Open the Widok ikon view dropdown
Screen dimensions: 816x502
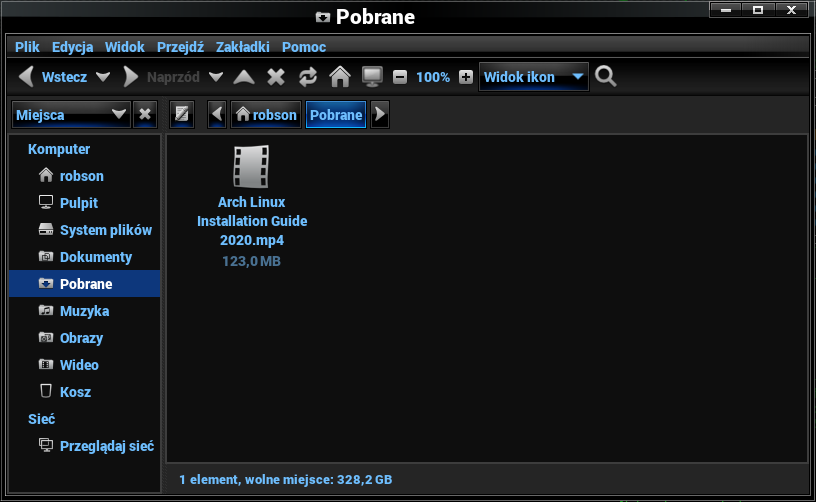[x=533, y=77]
